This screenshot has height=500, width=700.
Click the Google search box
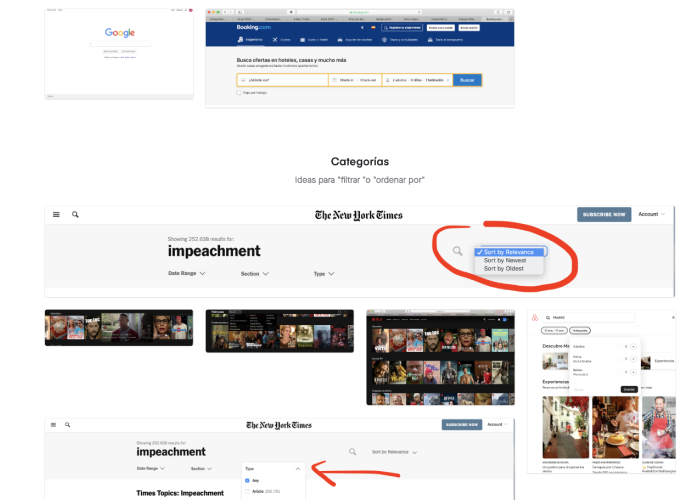coord(120,44)
